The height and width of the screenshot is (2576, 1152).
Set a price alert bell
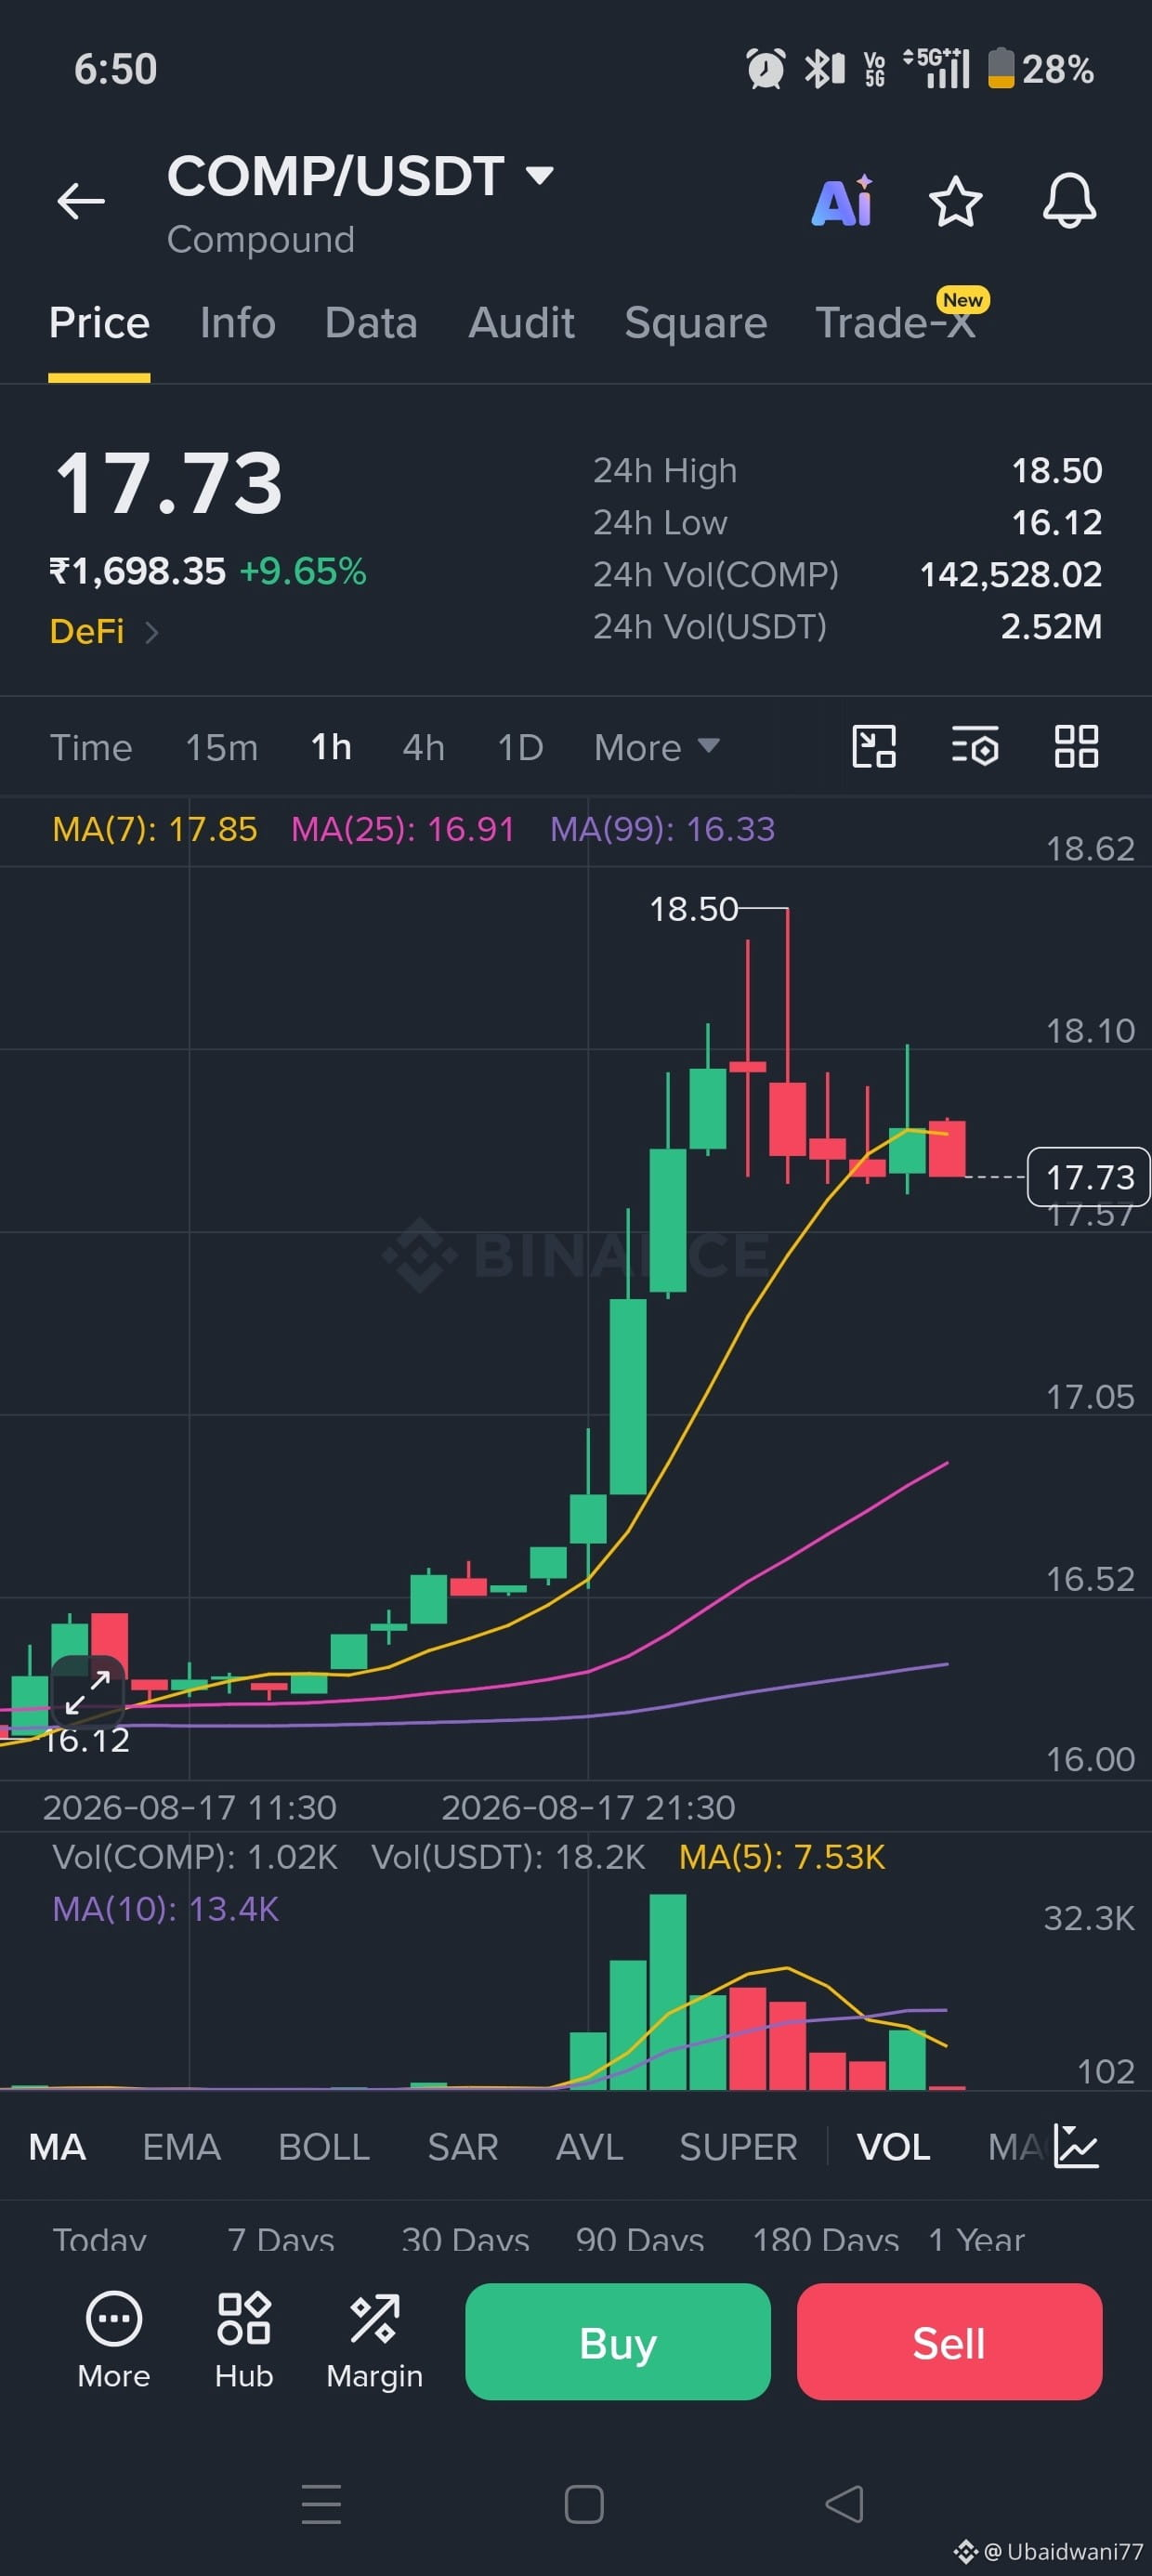pos(1069,201)
